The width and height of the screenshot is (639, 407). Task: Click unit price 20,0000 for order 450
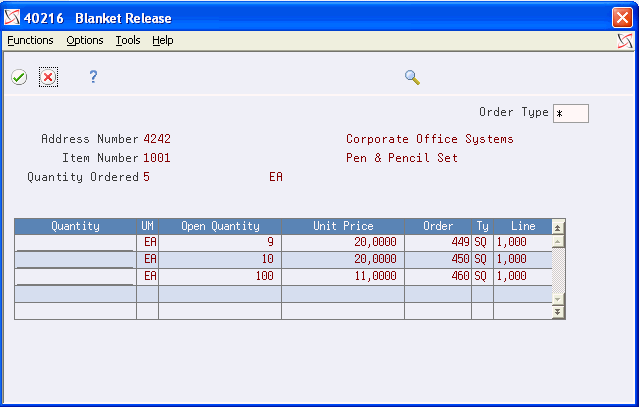pos(343,260)
